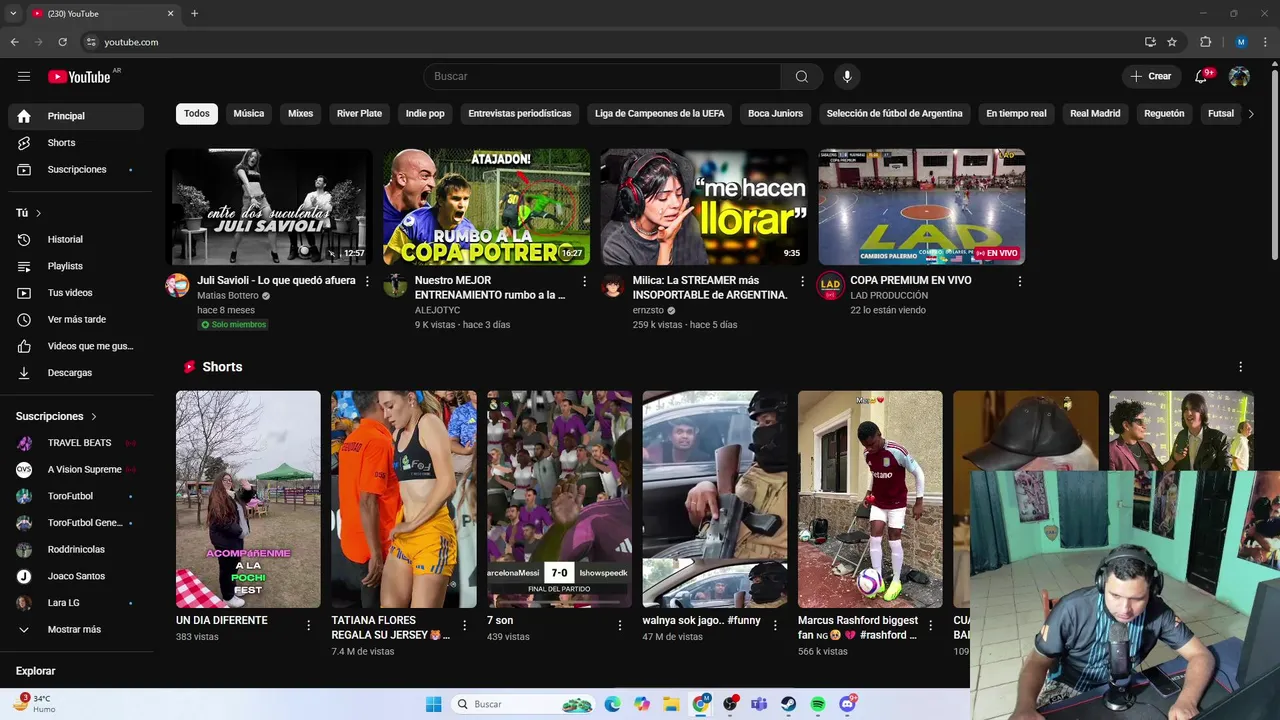Open options for Juli Savioli video
1280x720 pixels.
[x=367, y=282]
